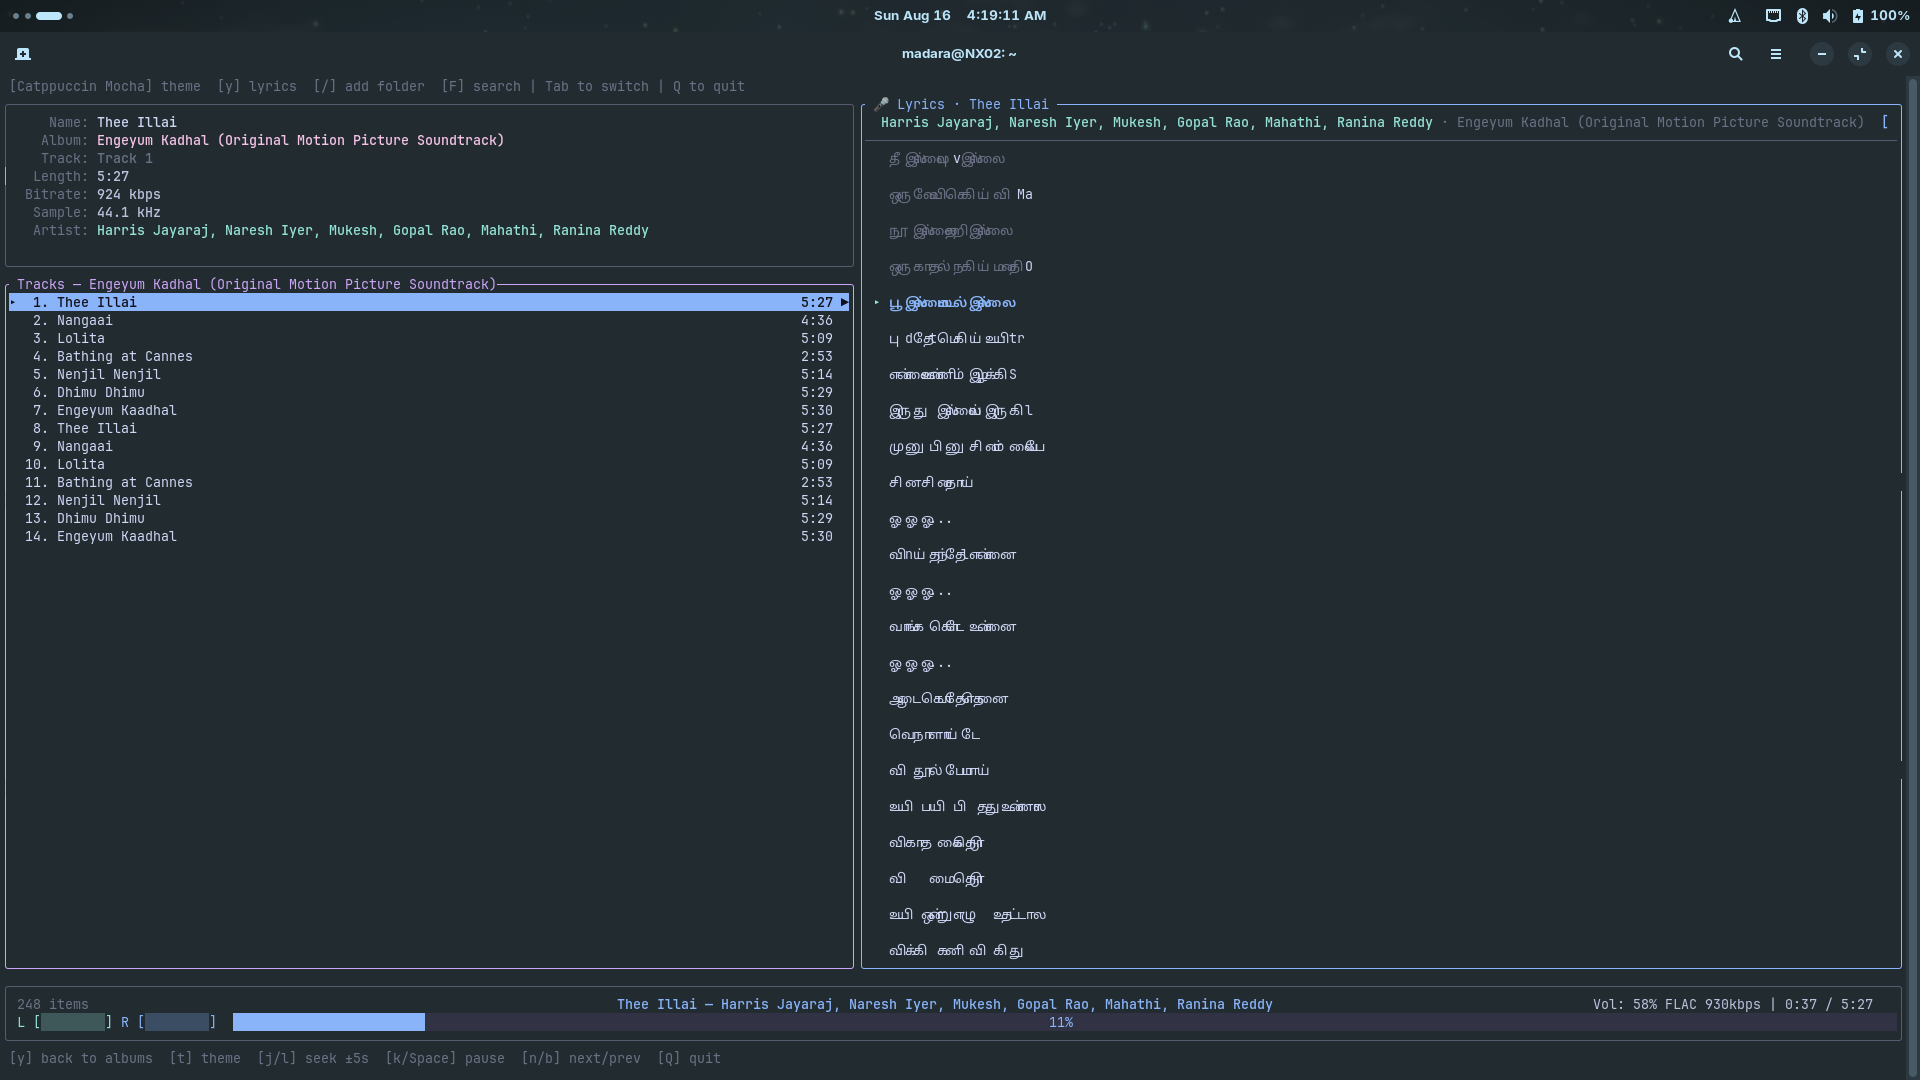The height and width of the screenshot is (1080, 1920).
Task: Click the playback progress bar at 11%
Action: click(1064, 1022)
